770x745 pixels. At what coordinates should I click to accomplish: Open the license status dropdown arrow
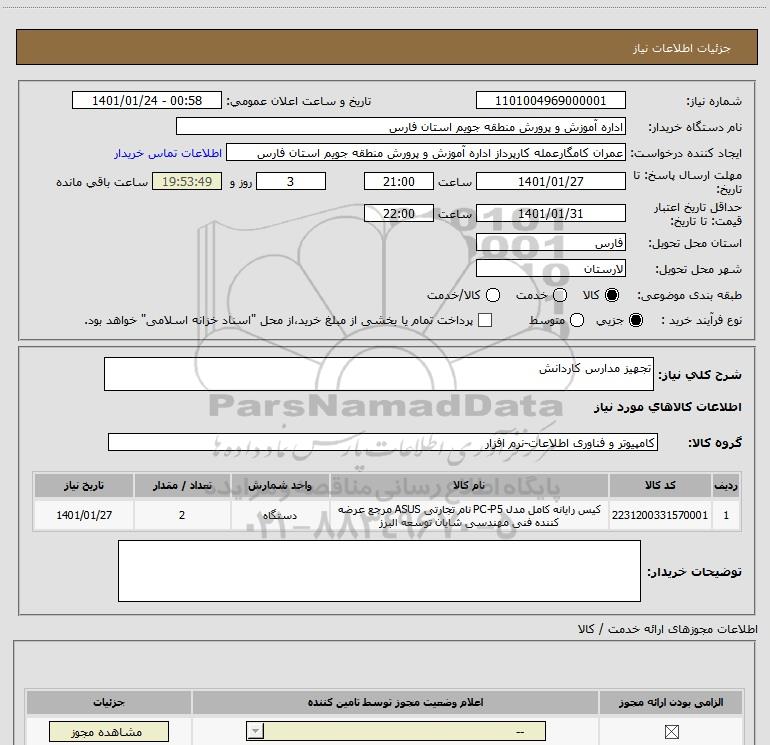[255, 732]
